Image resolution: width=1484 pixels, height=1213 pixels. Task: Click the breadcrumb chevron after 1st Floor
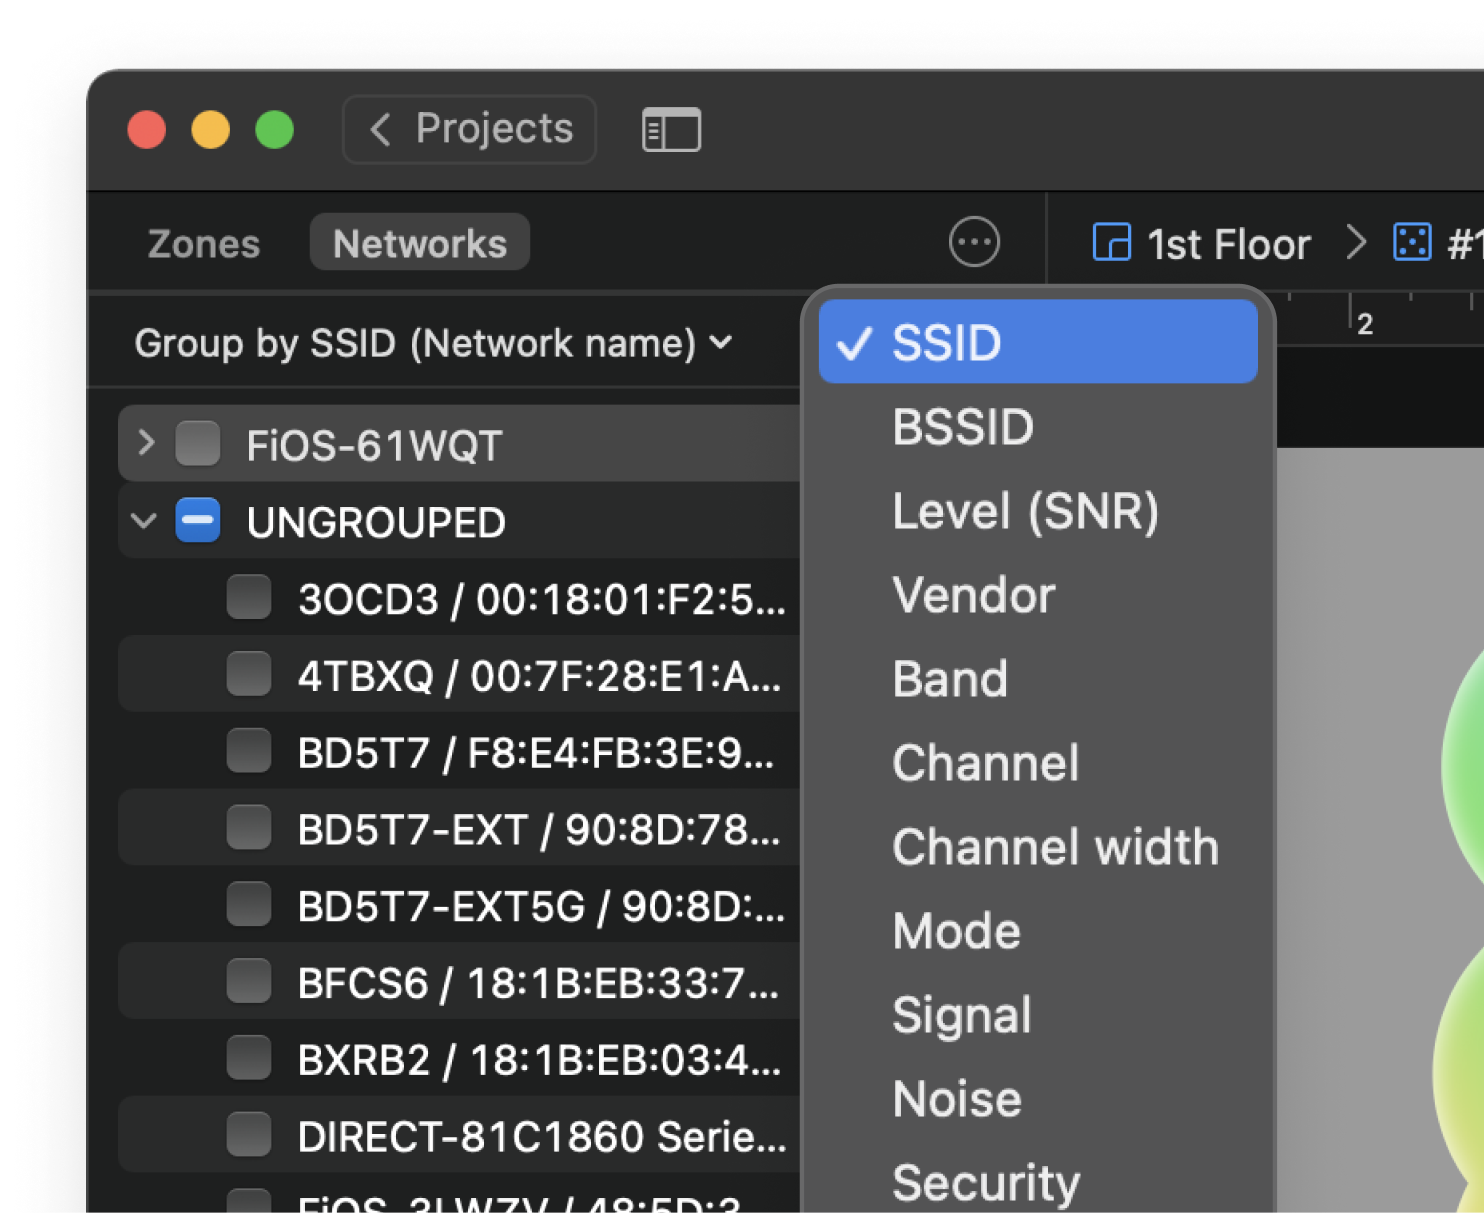(1355, 243)
